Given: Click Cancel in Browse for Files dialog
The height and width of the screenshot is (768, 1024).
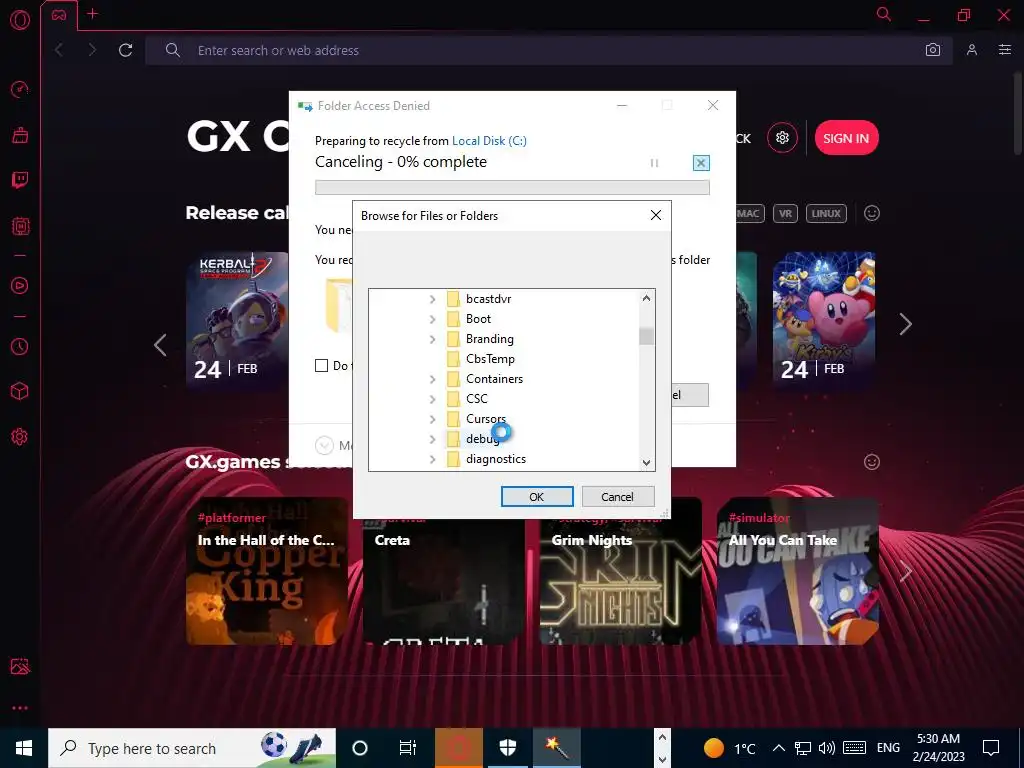Looking at the screenshot, I should [617, 496].
